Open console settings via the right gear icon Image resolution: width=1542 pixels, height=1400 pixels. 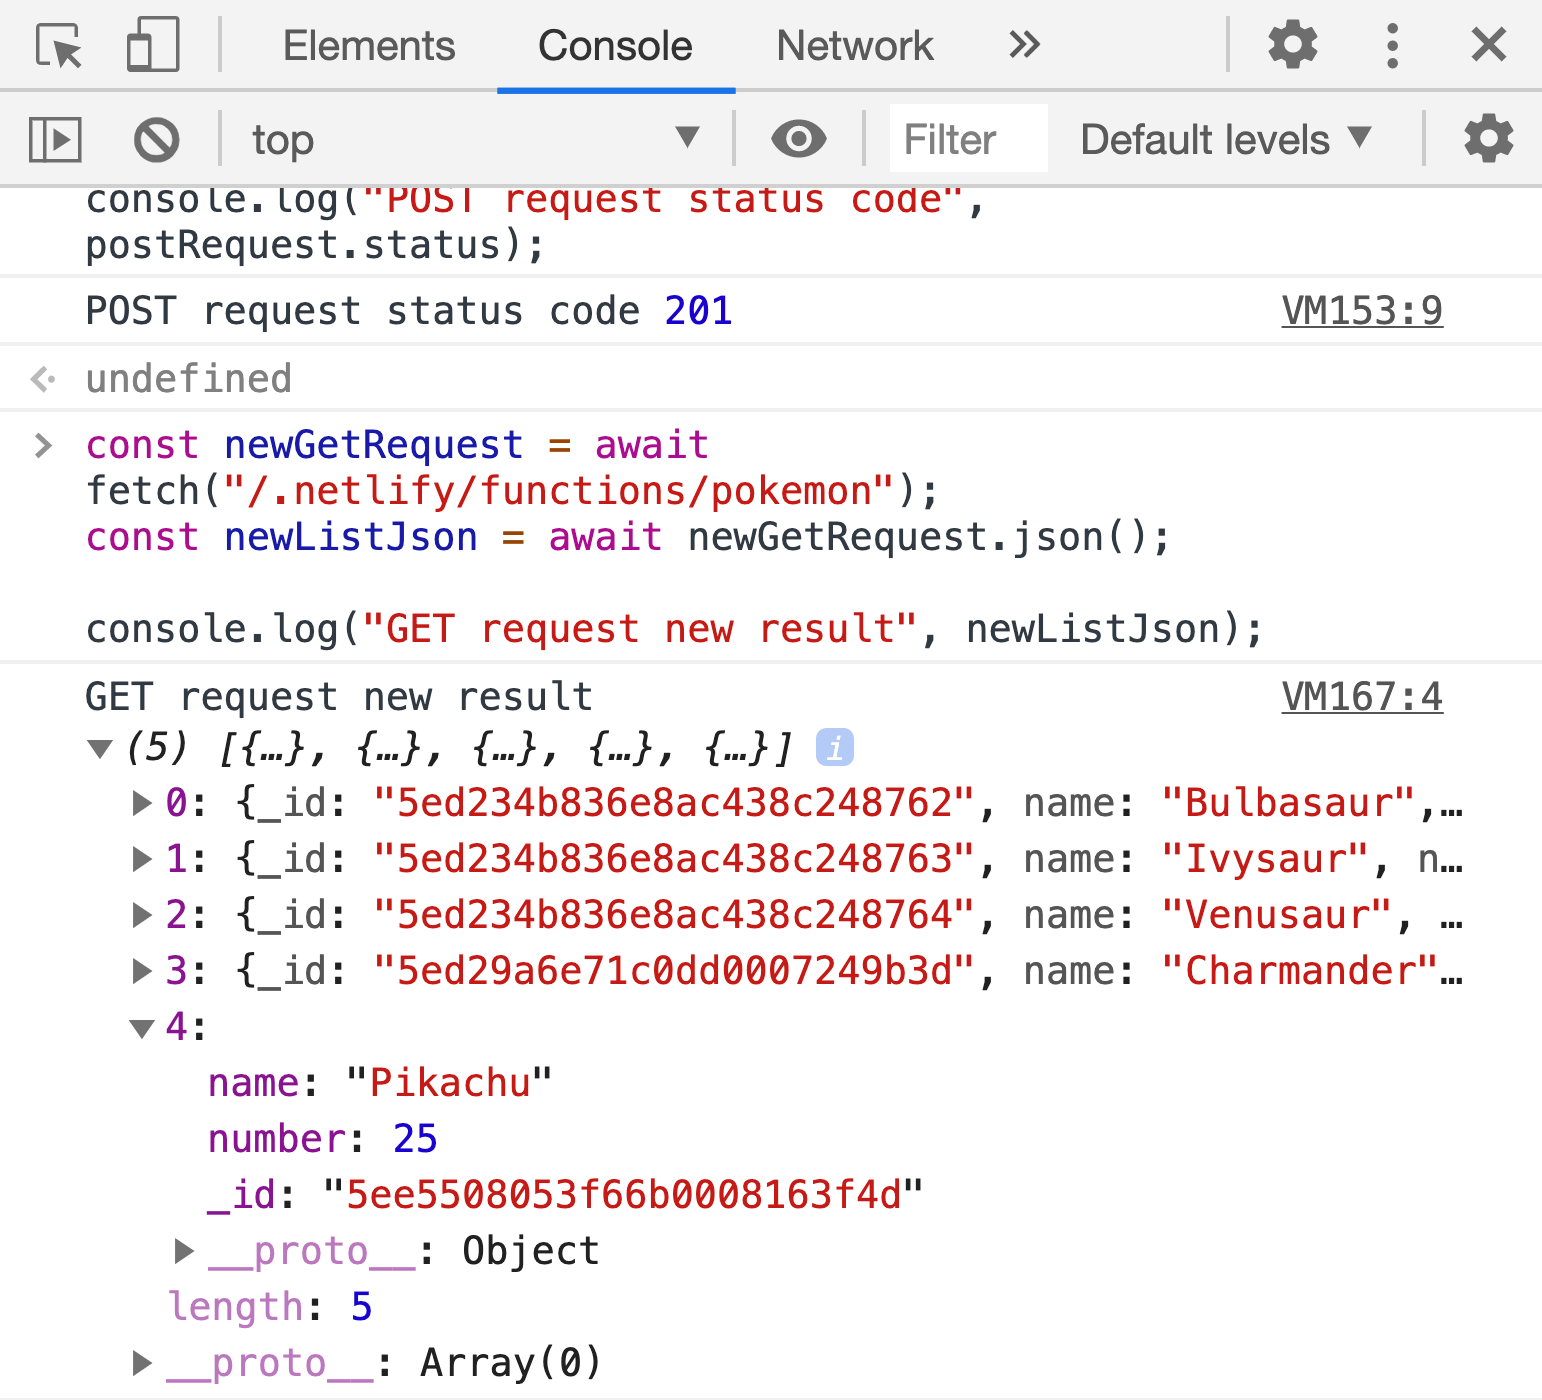(x=1487, y=139)
